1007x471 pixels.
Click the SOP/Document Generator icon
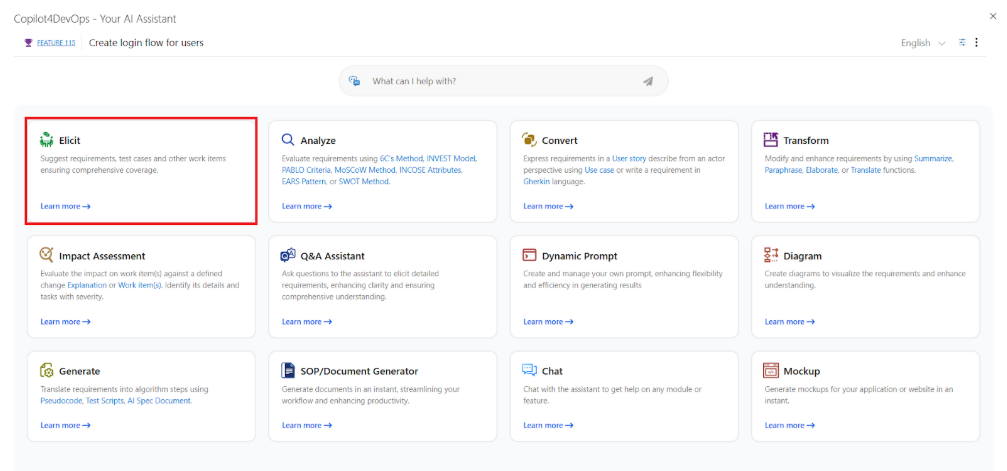(288, 371)
